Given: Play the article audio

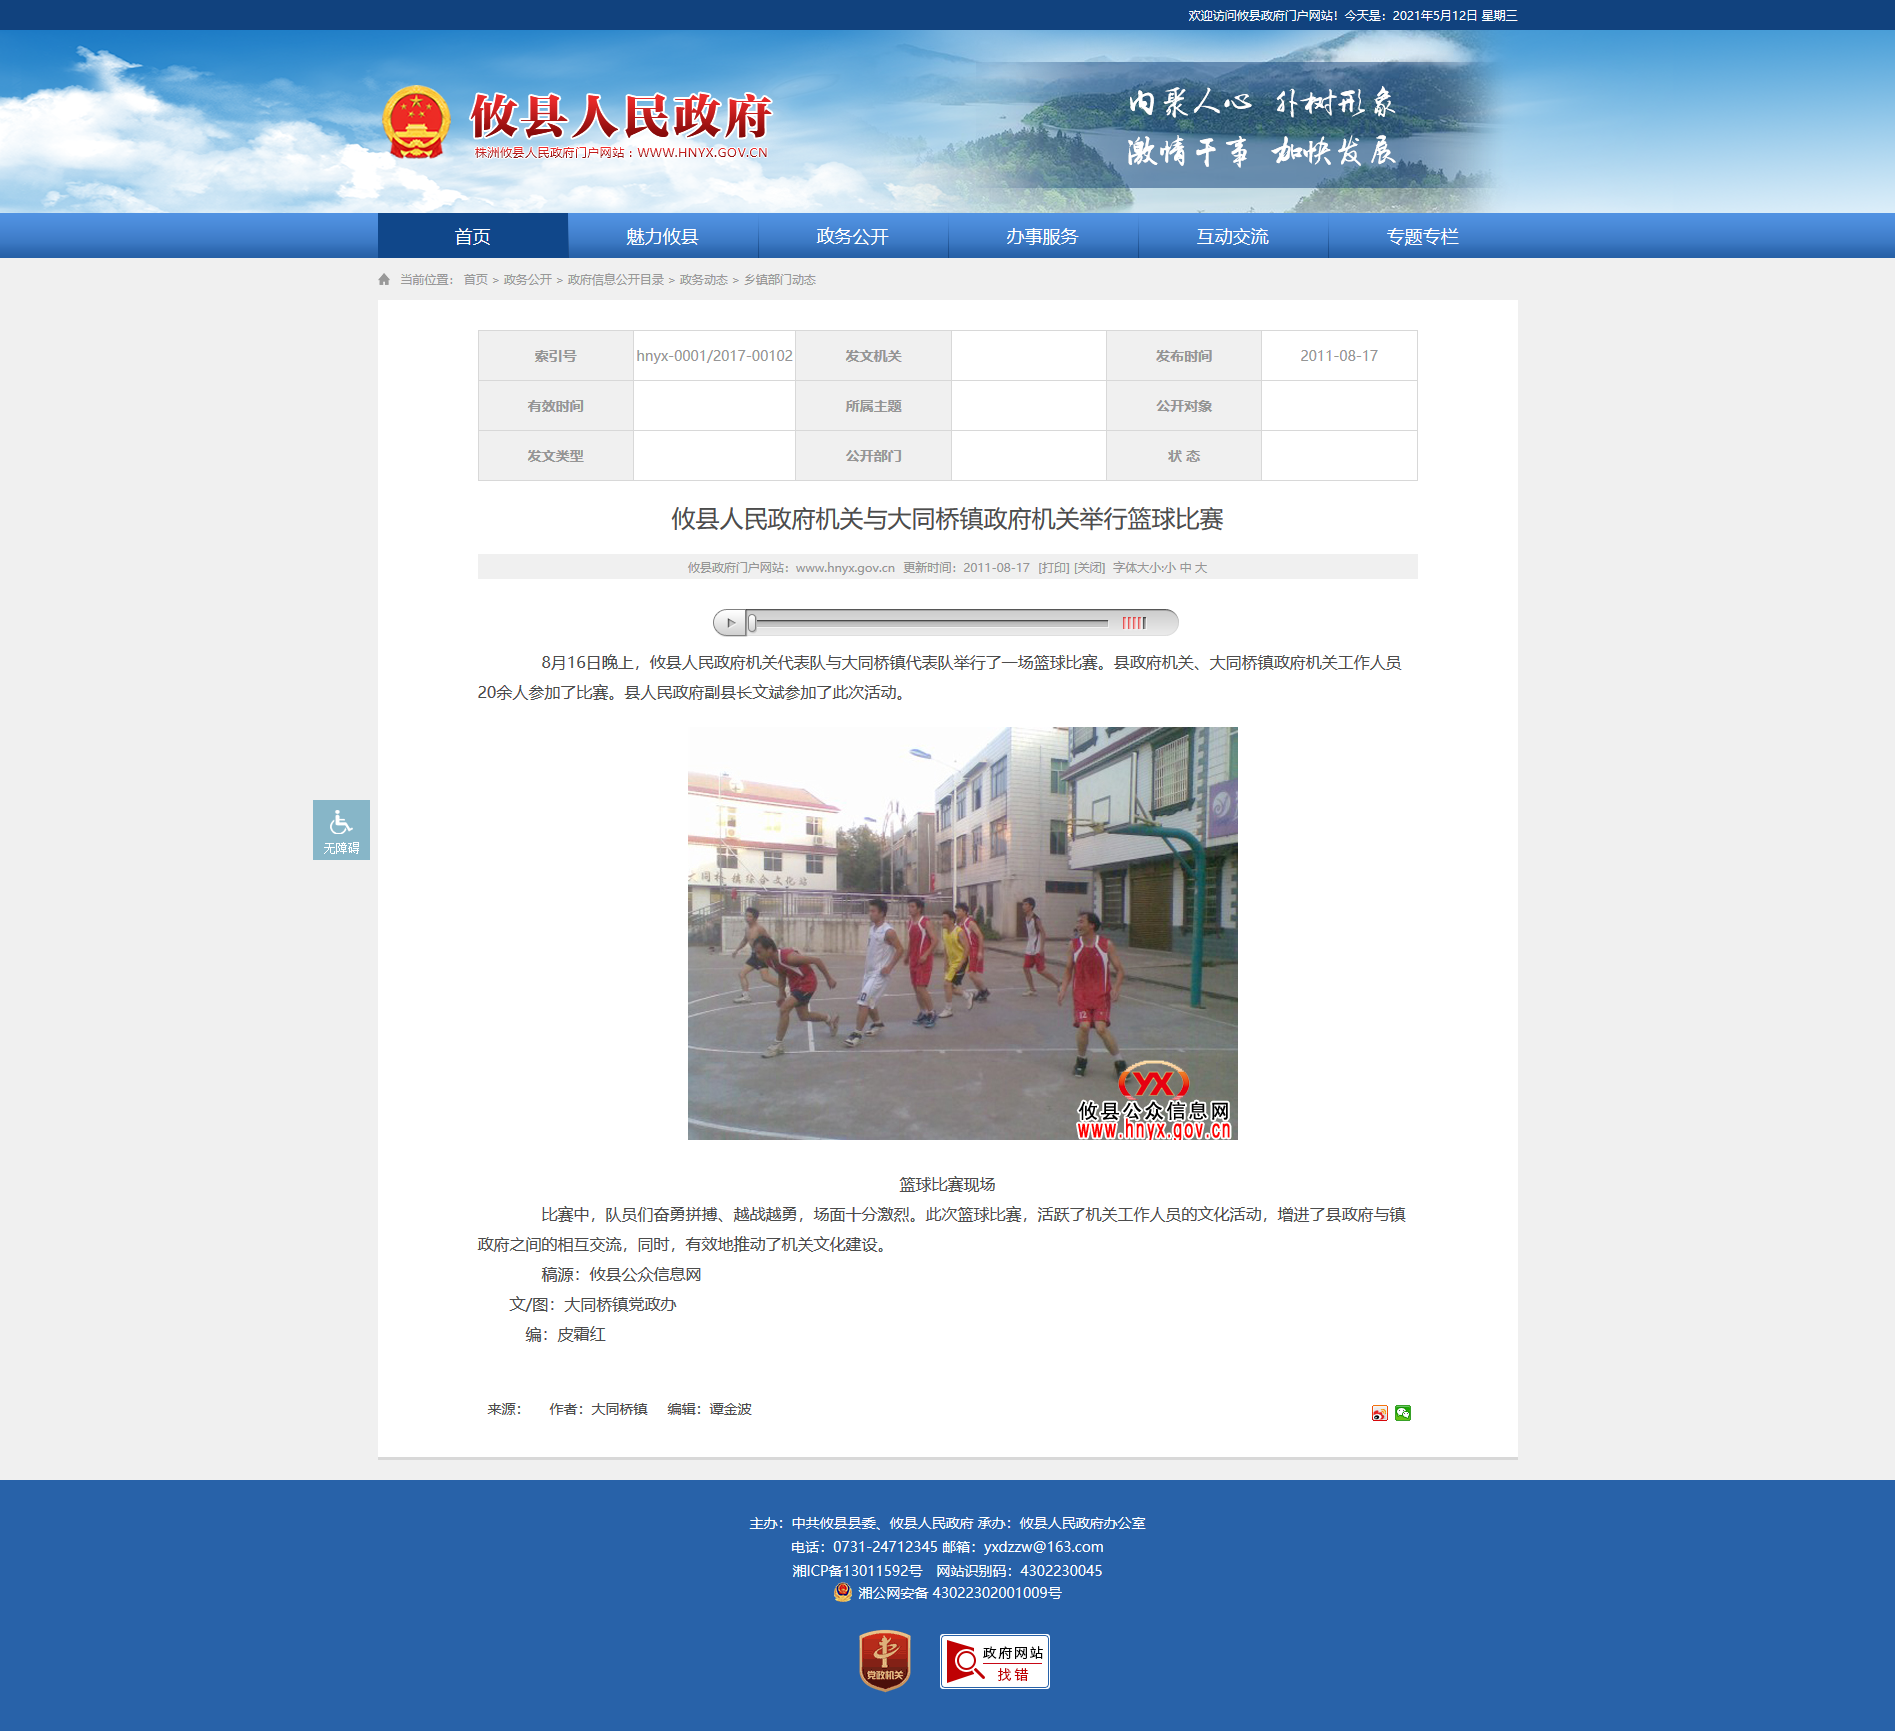Looking at the screenshot, I should 730,623.
